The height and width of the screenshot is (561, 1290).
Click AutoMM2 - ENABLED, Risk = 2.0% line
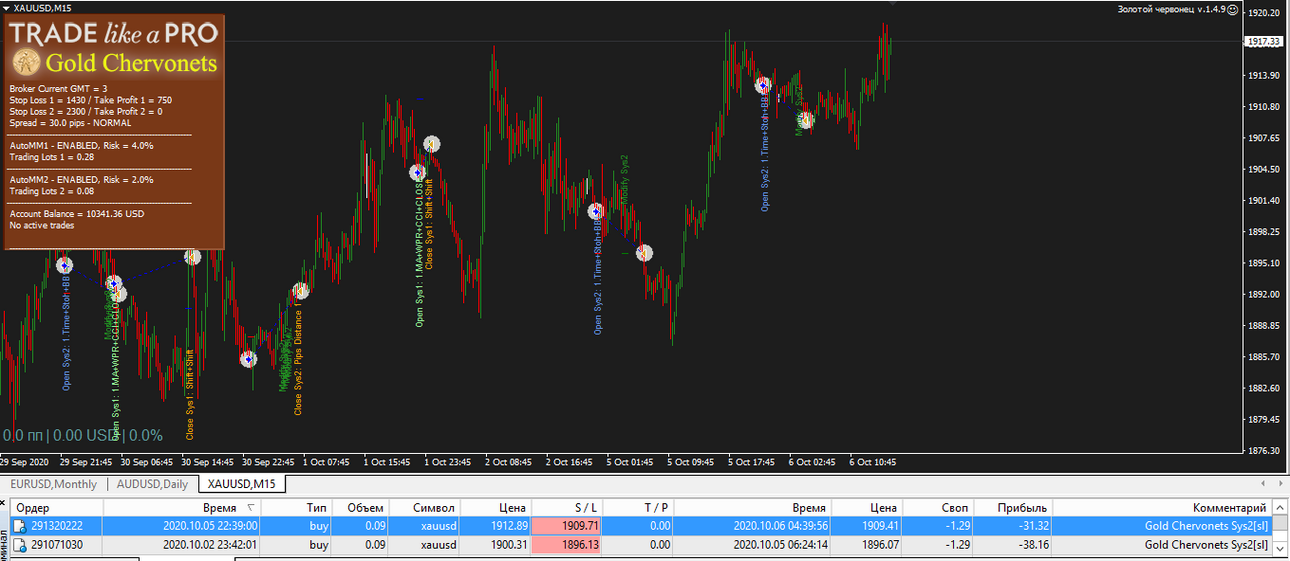pyautogui.click(x=82, y=179)
